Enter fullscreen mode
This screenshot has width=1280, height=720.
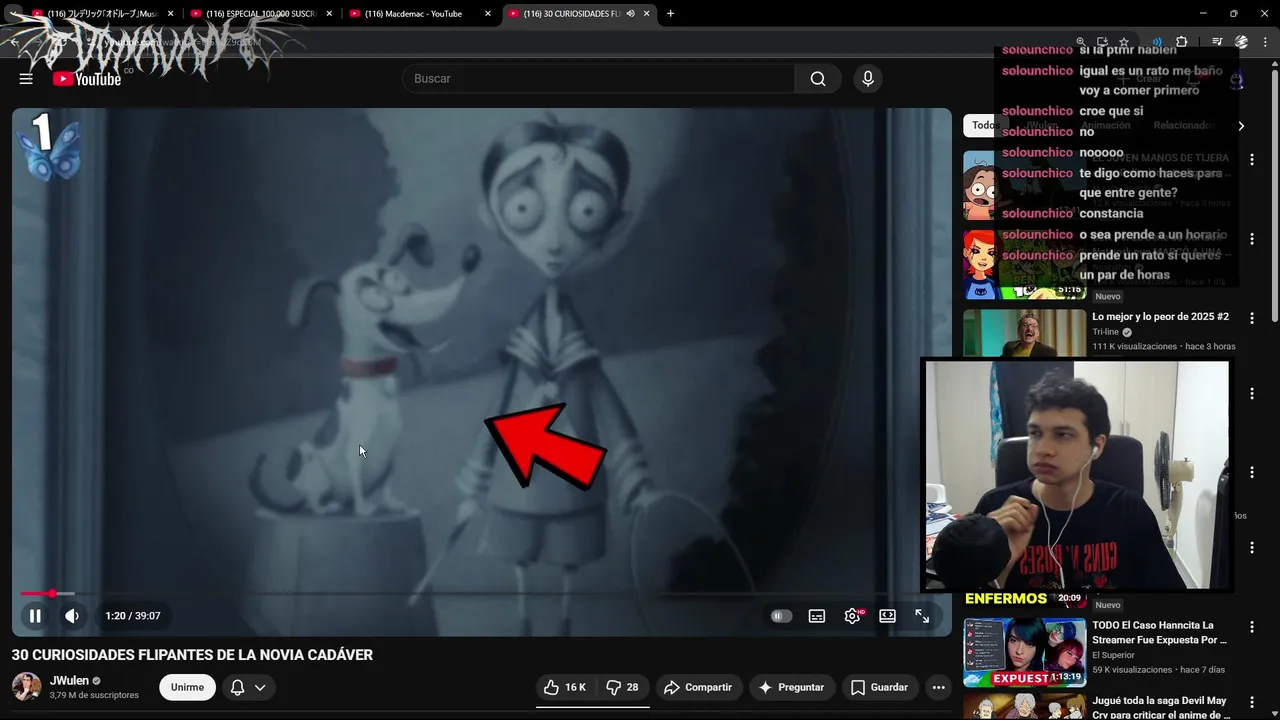(922, 616)
